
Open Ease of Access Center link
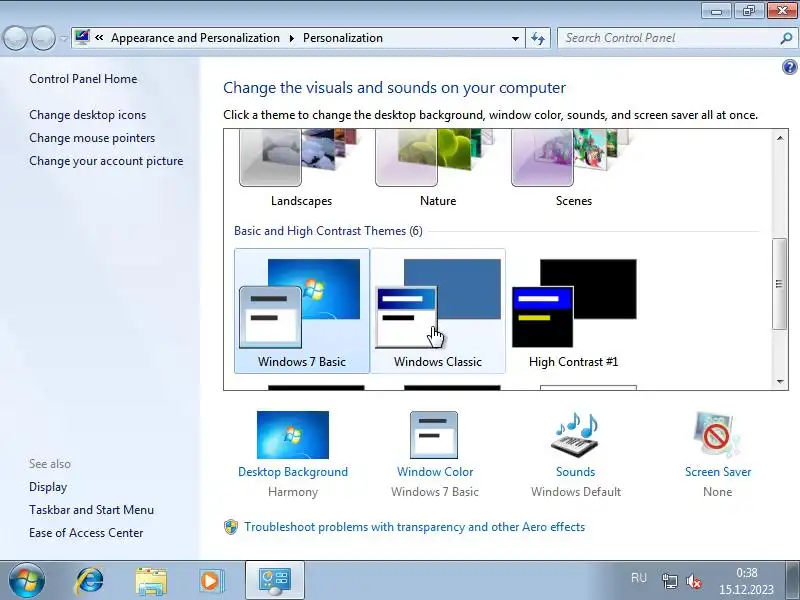pos(86,533)
